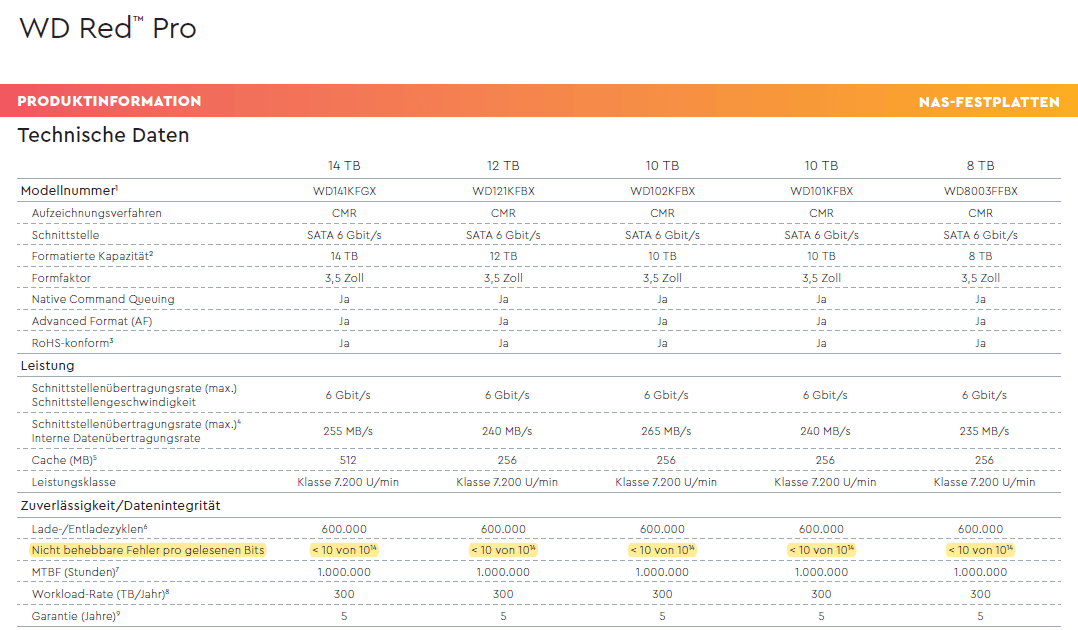Select the 255 MB/s transfer rate value

[348, 431]
